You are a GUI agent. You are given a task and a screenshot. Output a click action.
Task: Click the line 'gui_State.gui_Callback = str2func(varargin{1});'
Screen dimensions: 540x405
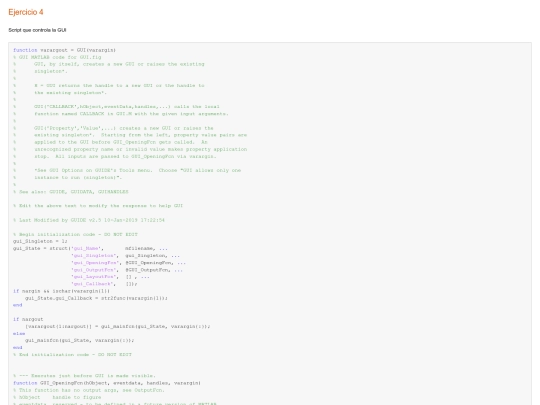(96, 298)
